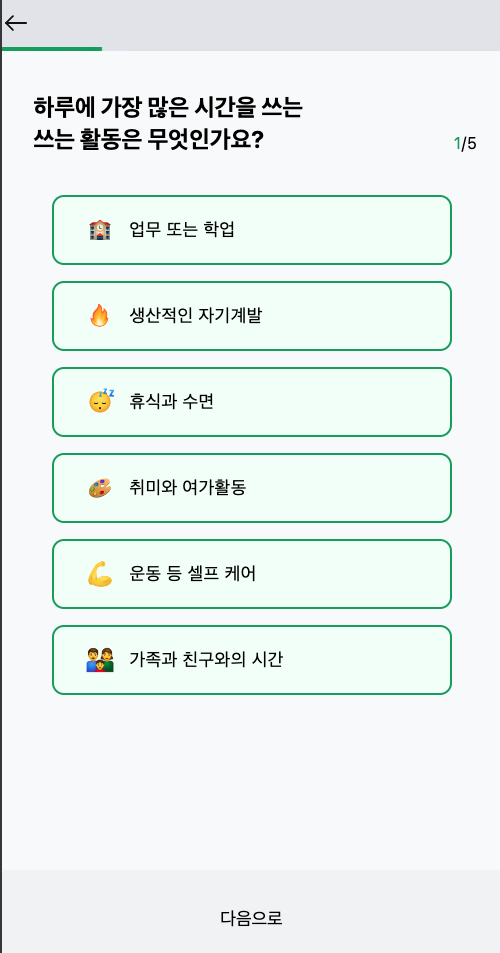
Task: Click the flexed bicep emoji icon
Action: click(x=100, y=574)
